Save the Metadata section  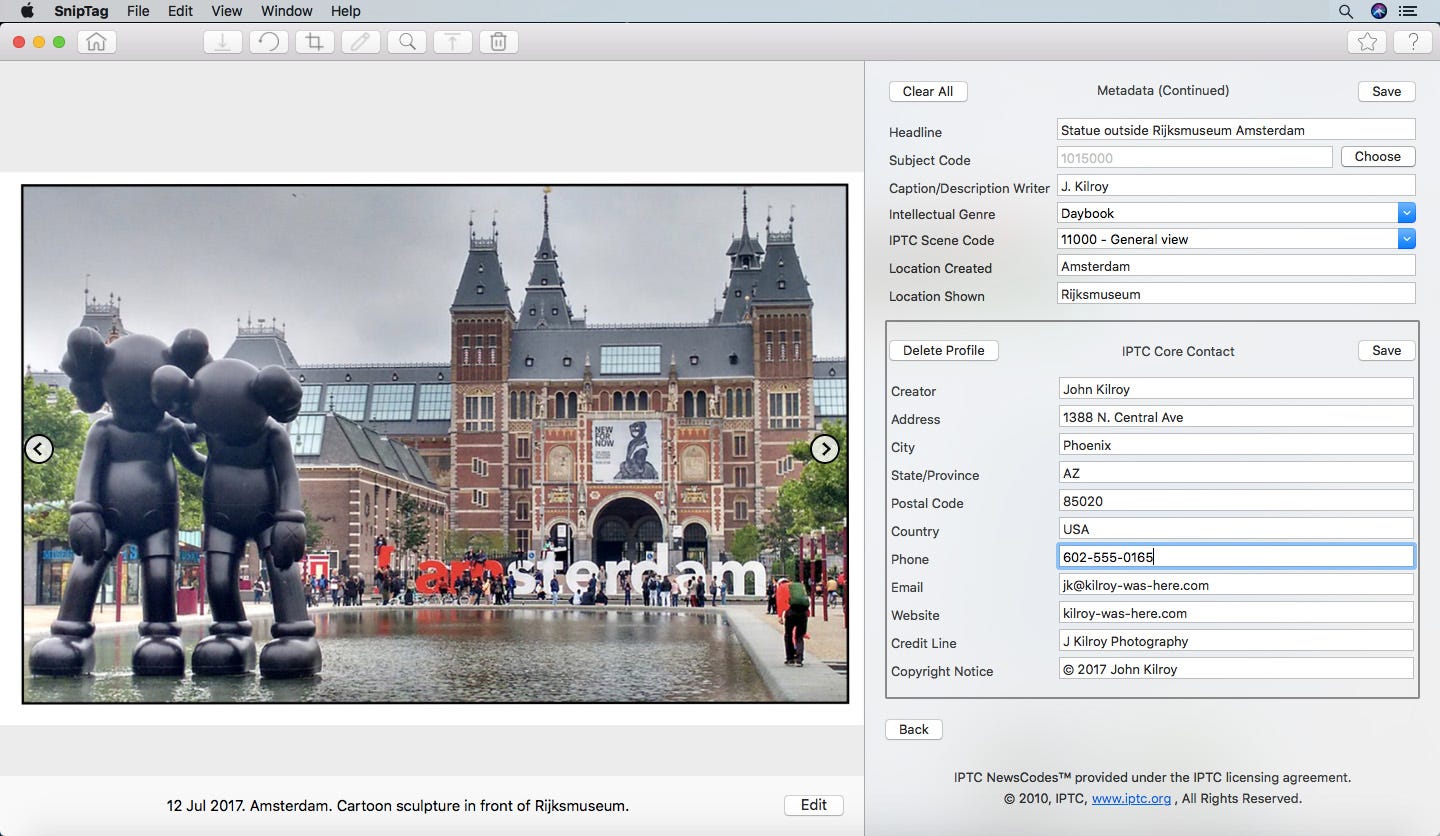pyautogui.click(x=1386, y=91)
